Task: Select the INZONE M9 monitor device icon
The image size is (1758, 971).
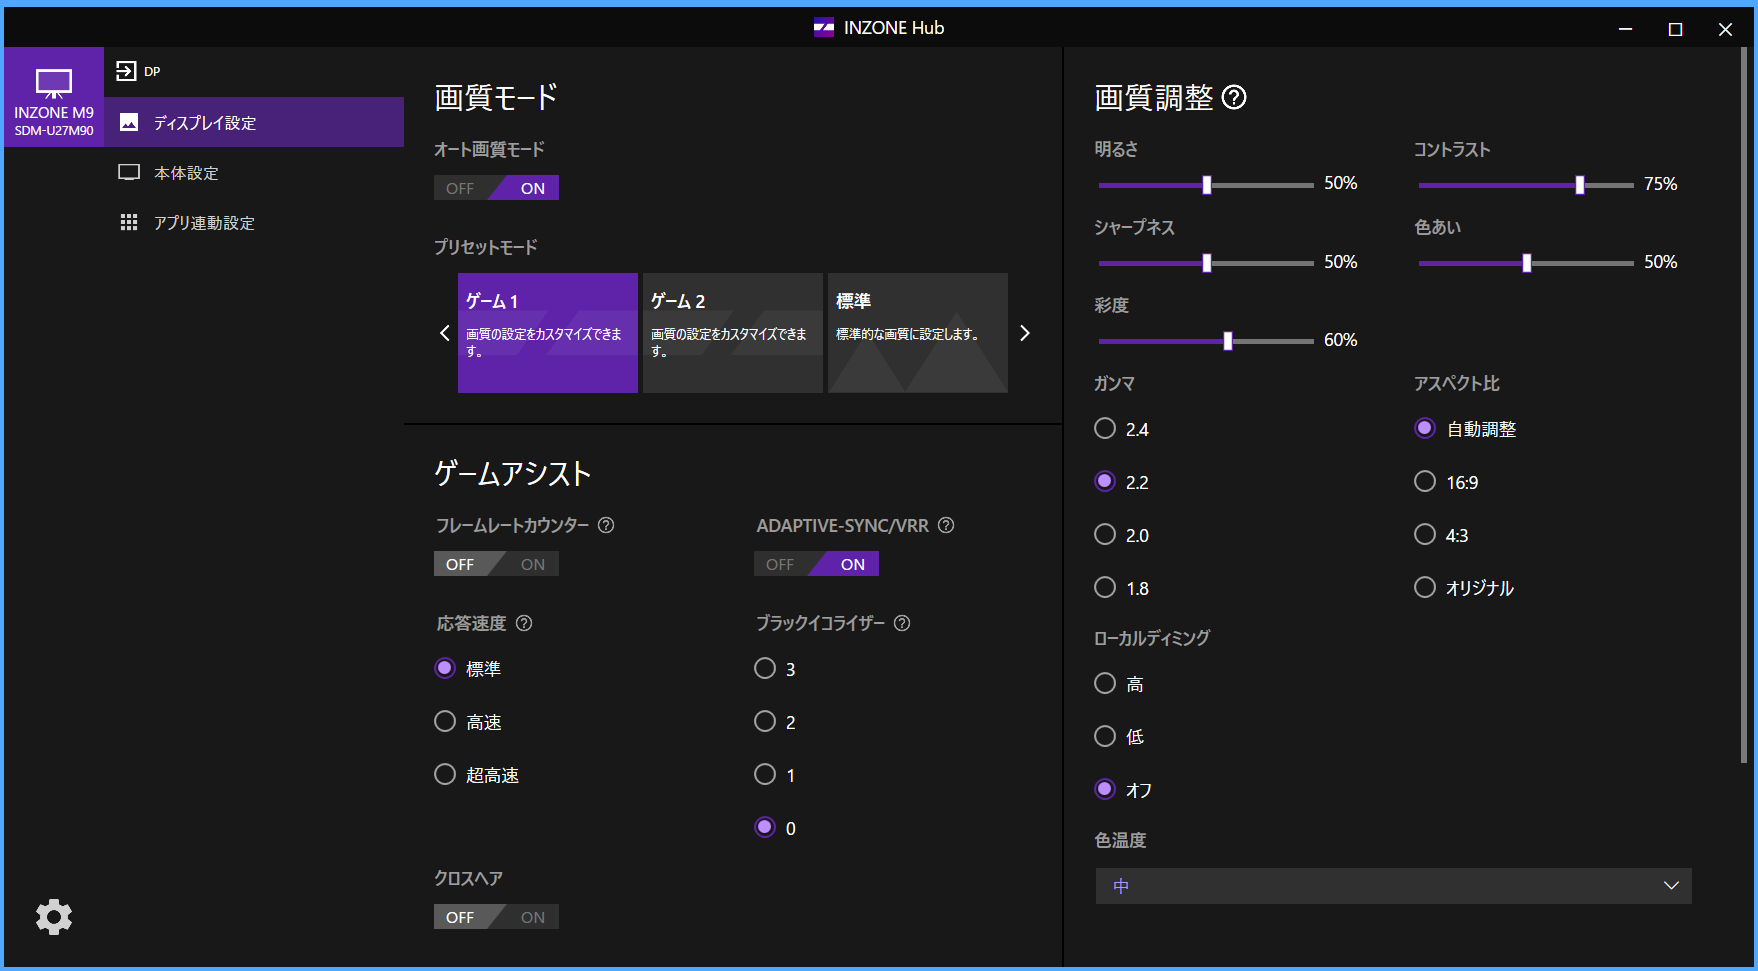Action: 54,97
